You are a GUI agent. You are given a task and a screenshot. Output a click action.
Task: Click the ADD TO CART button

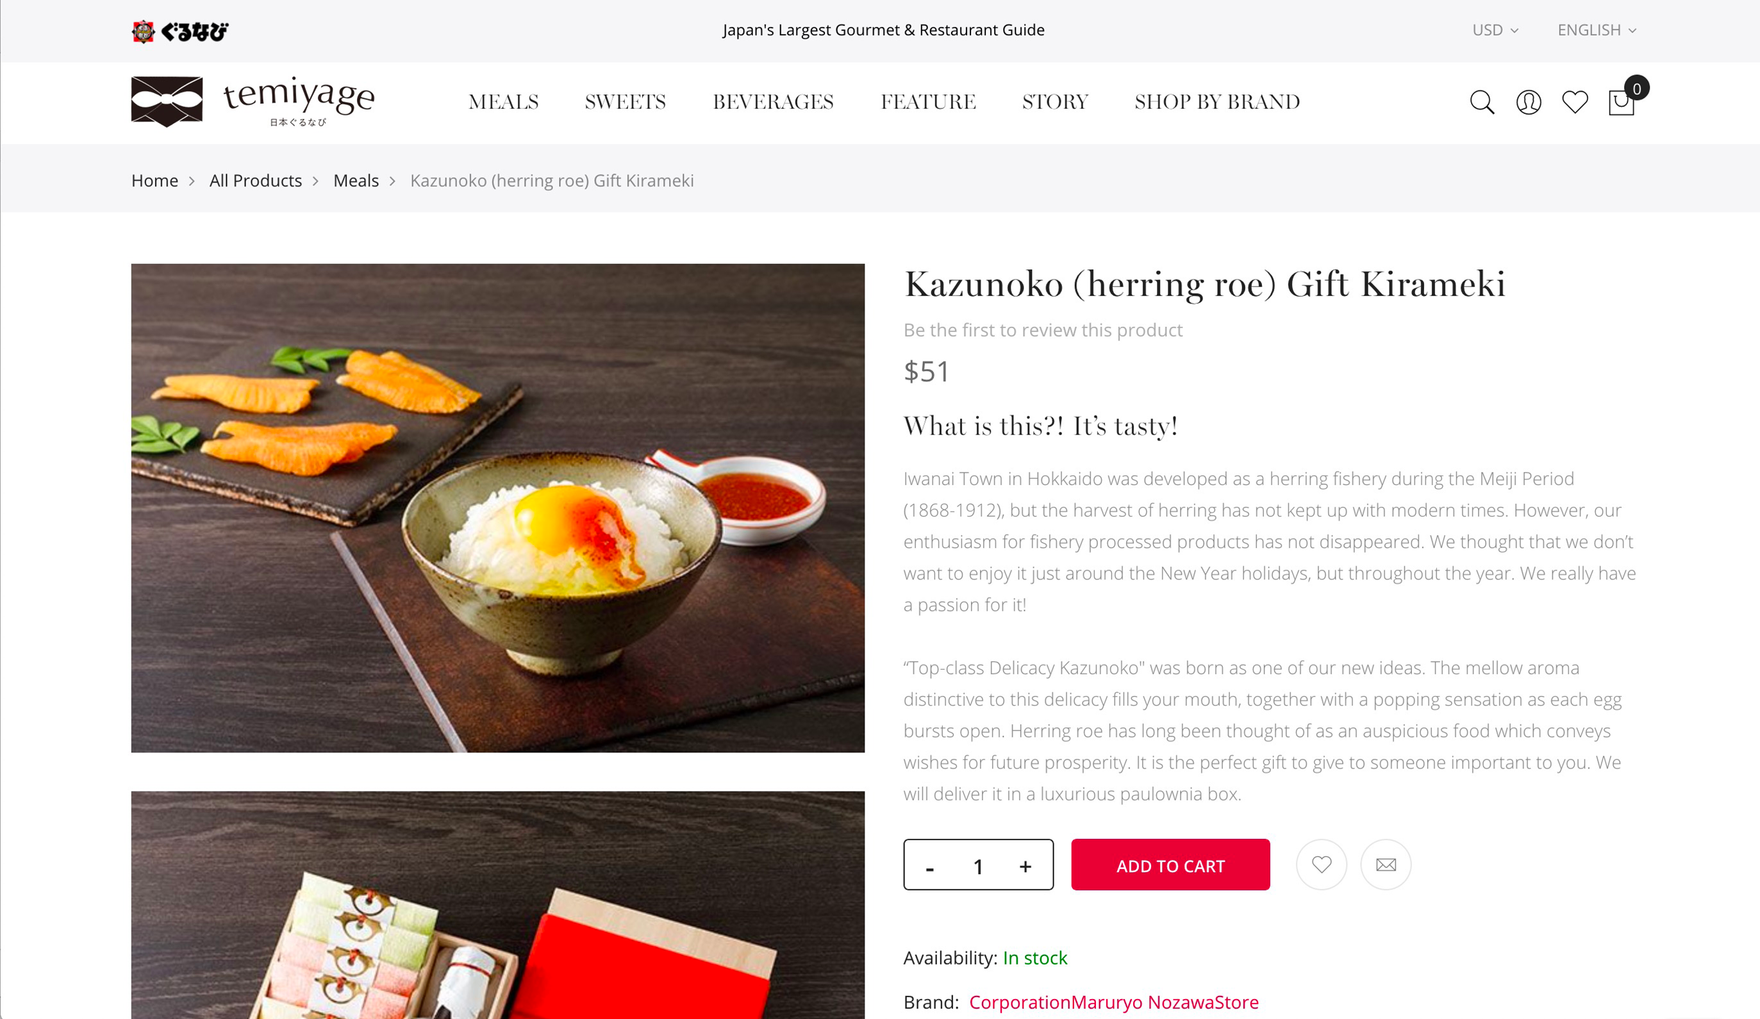(1170, 865)
